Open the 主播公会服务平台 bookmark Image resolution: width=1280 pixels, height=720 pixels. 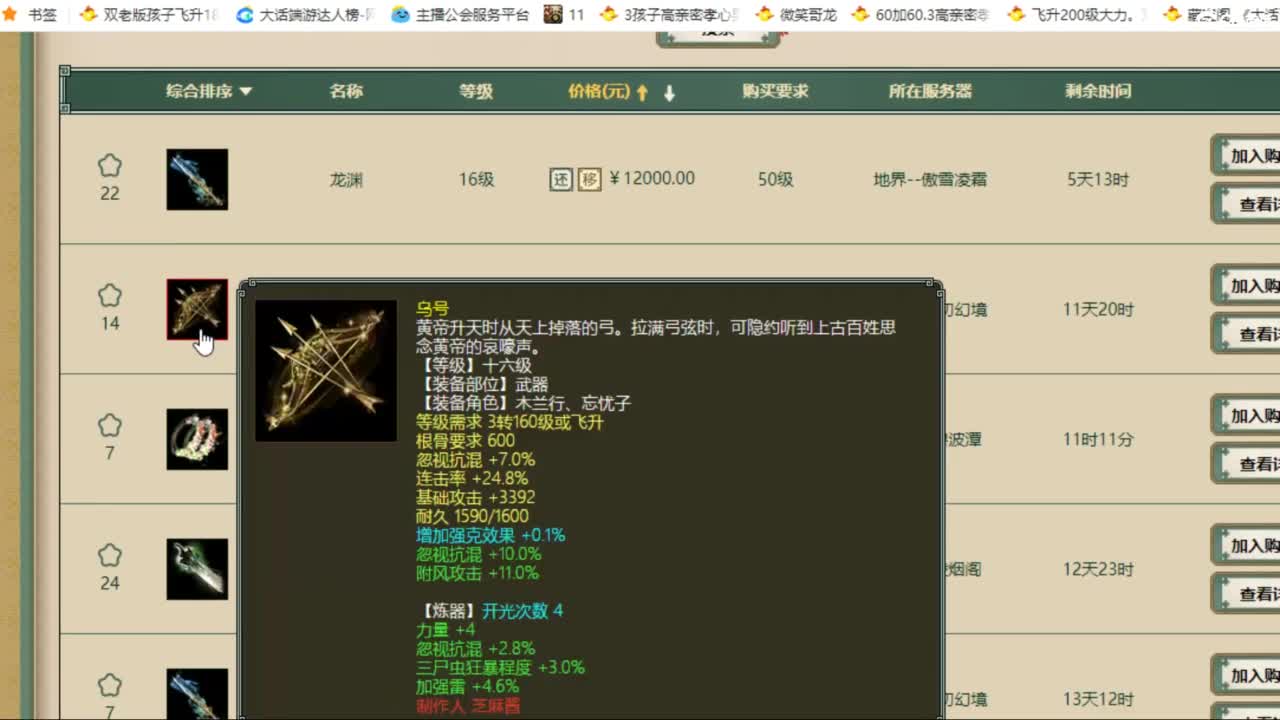coord(460,15)
